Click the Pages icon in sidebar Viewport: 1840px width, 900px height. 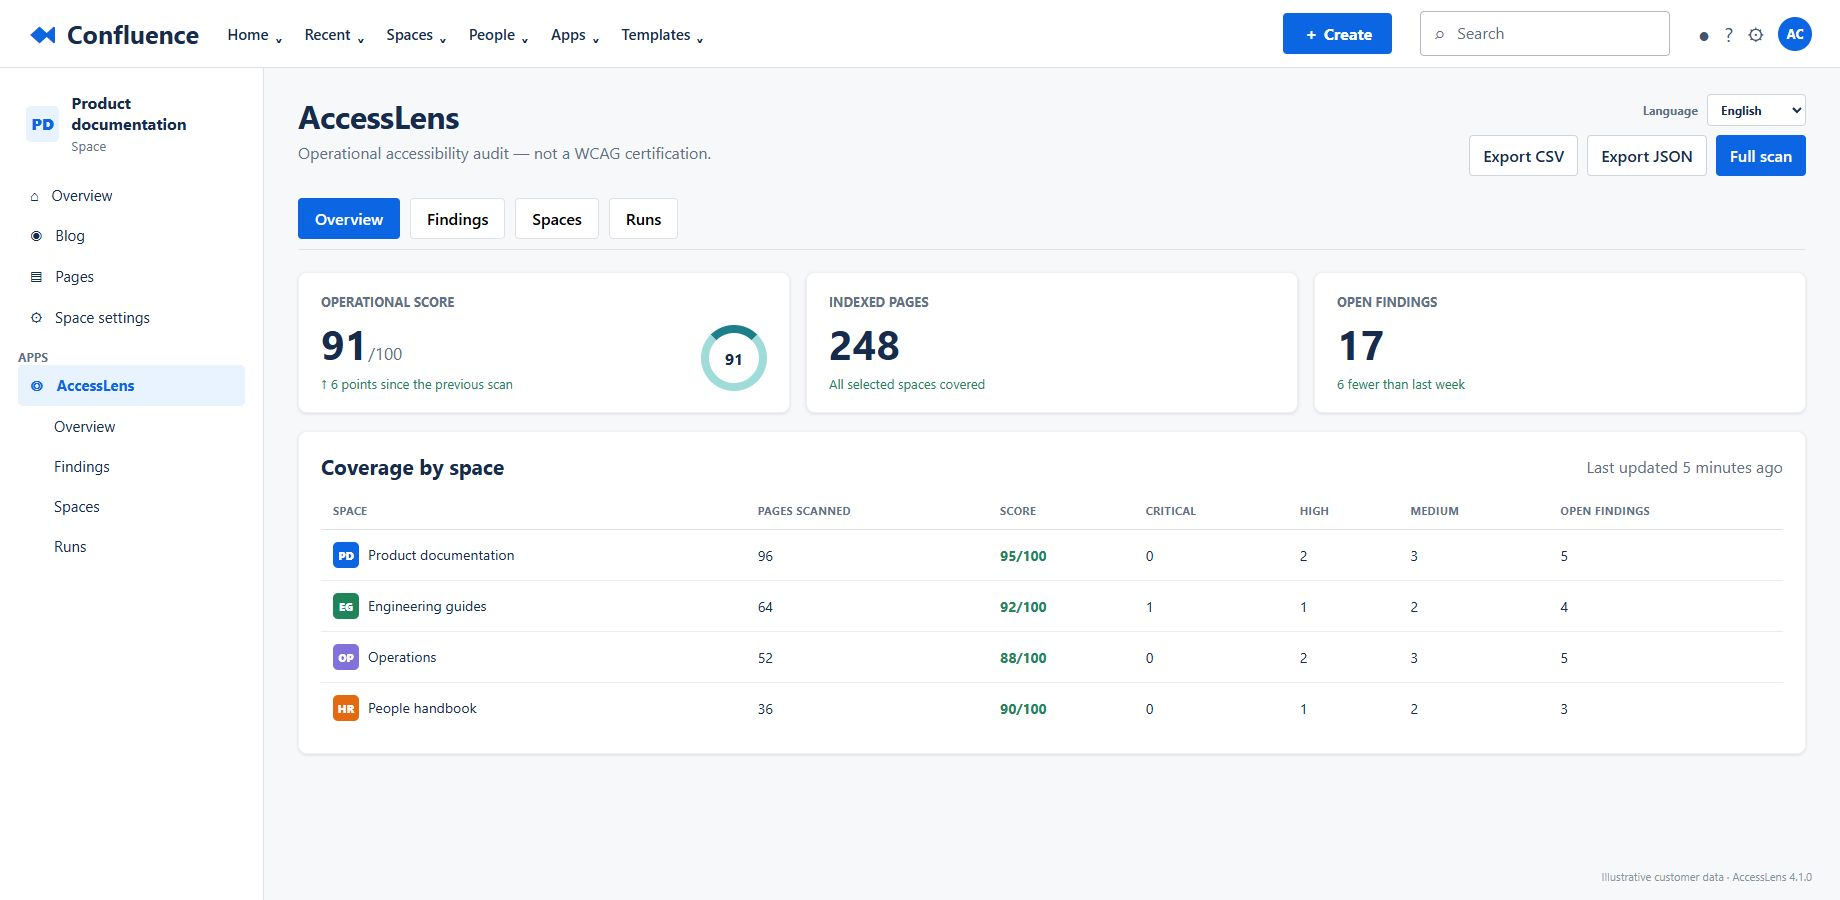37,277
